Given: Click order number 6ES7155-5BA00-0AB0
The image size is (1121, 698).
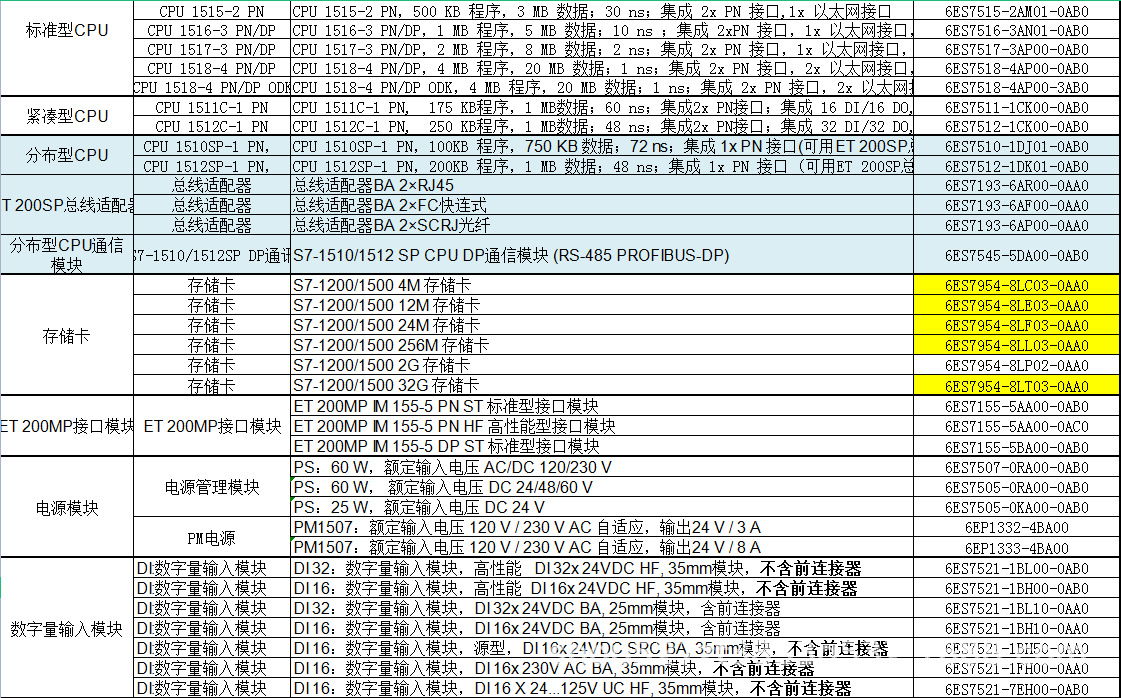Looking at the screenshot, I should pos(1017,447).
